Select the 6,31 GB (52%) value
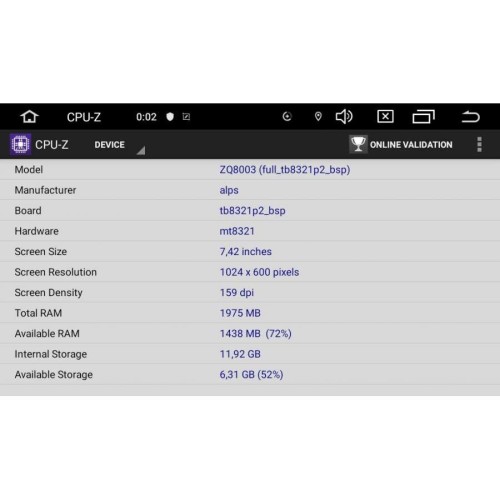 [251, 375]
